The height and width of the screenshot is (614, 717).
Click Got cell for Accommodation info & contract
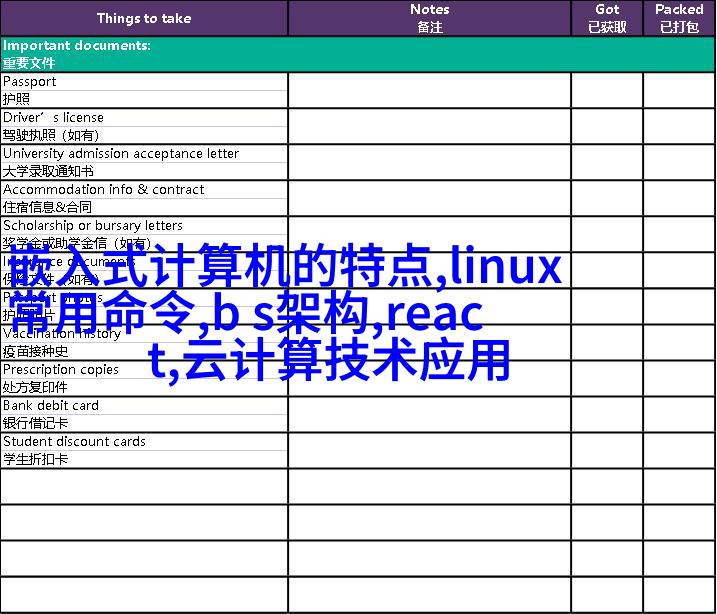tap(607, 198)
